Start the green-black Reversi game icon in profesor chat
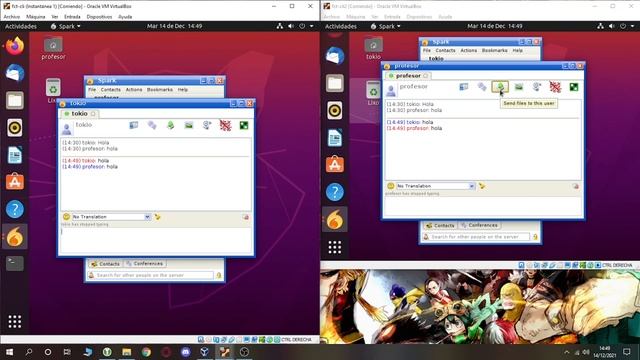This screenshot has width=640, height=360. point(574,87)
